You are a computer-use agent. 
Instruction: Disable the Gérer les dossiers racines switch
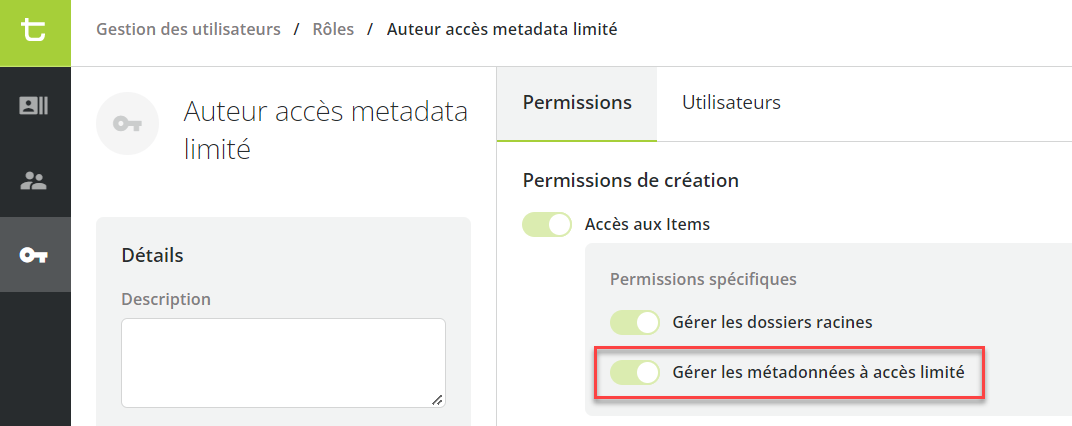[634, 322]
